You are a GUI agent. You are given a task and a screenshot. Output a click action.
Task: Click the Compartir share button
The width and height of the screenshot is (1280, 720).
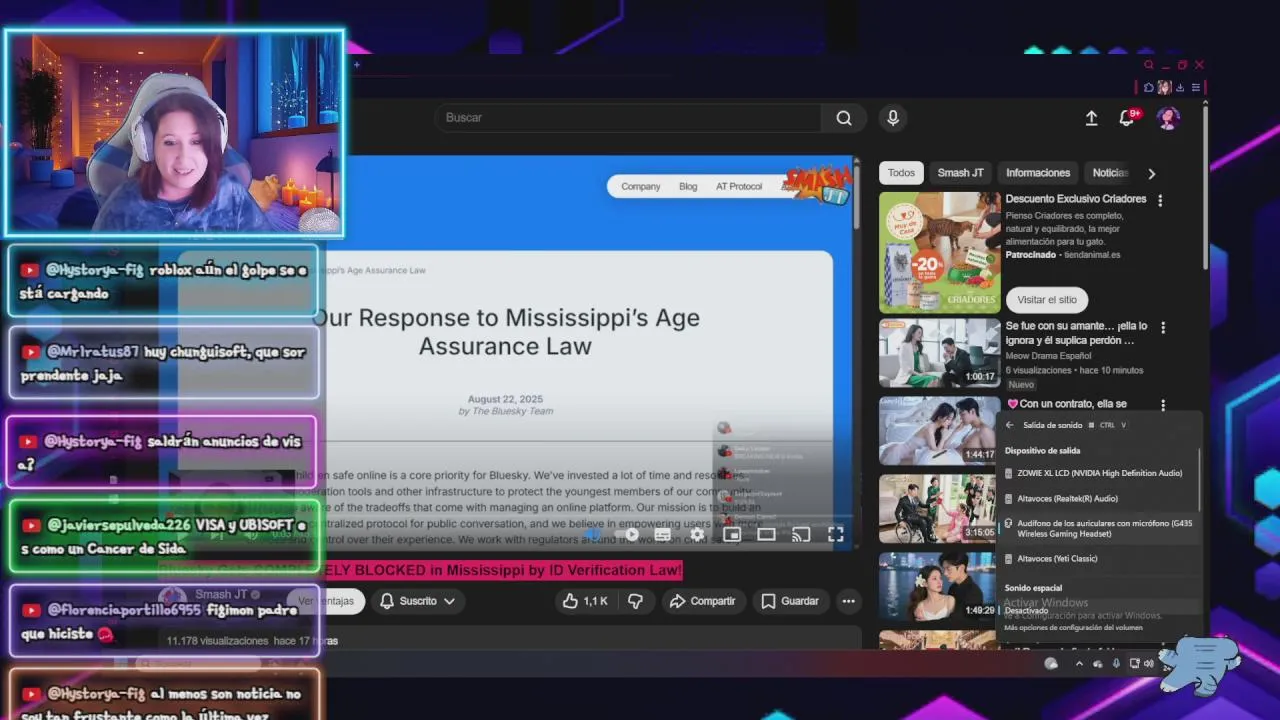pos(702,601)
